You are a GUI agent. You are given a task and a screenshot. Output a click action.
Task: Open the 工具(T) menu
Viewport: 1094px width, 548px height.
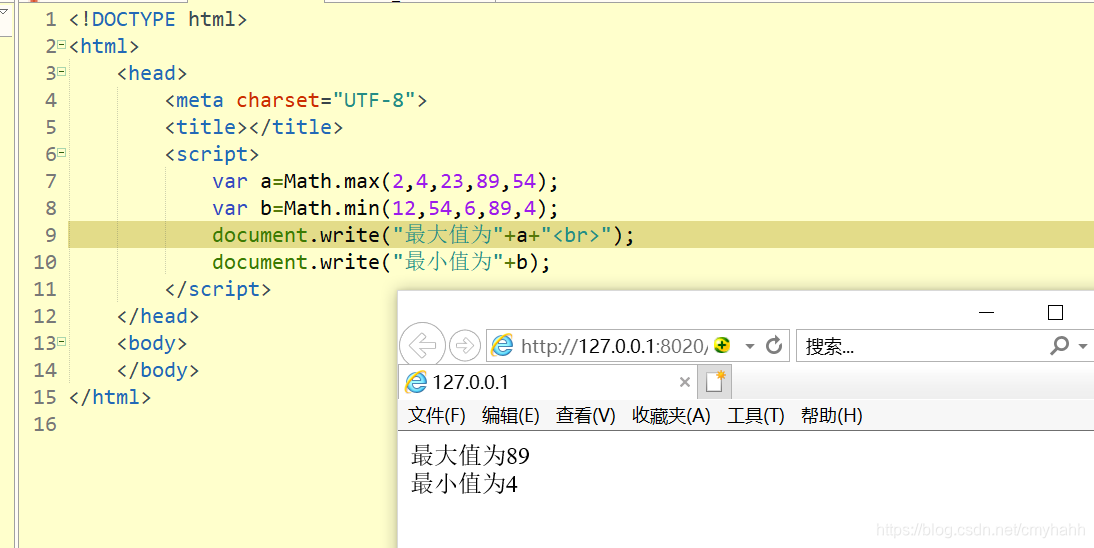point(756,416)
